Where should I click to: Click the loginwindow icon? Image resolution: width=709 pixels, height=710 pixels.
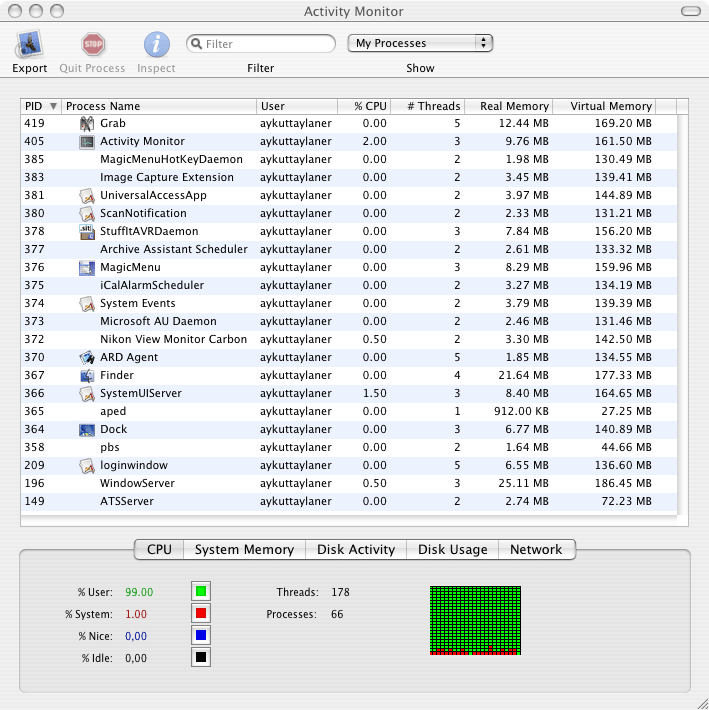(x=86, y=465)
